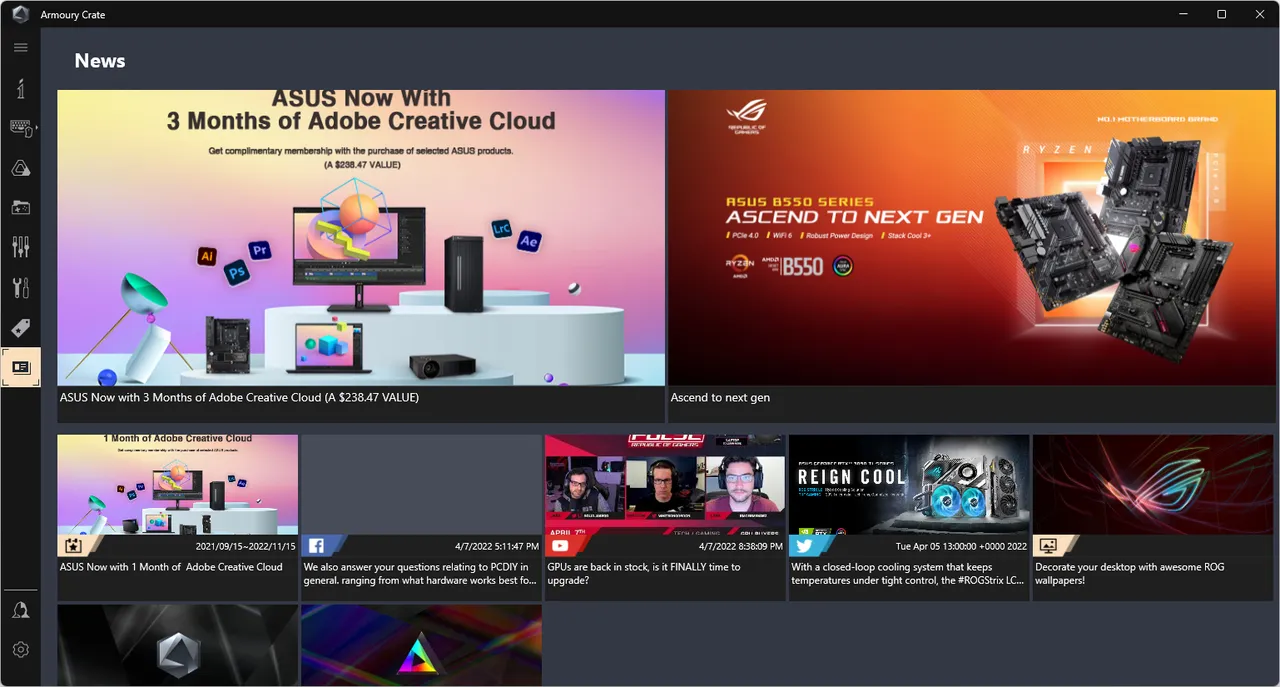The image size is (1280, 687).
Task: Open the Armoury Crate logo news card
Action: (177, 645)
